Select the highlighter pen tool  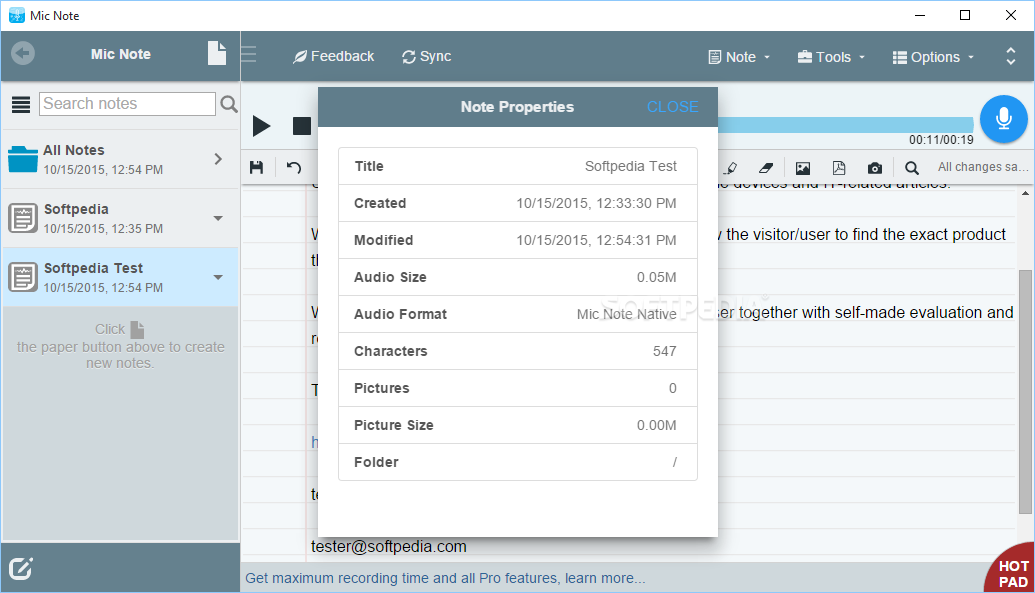(x=731, y=168)
